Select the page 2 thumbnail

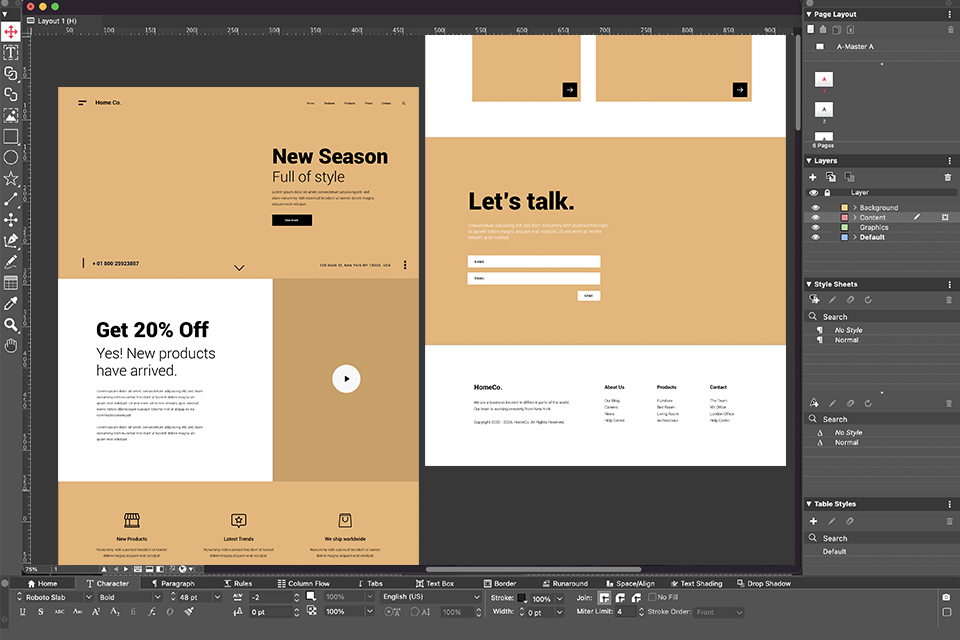point(823,110)
